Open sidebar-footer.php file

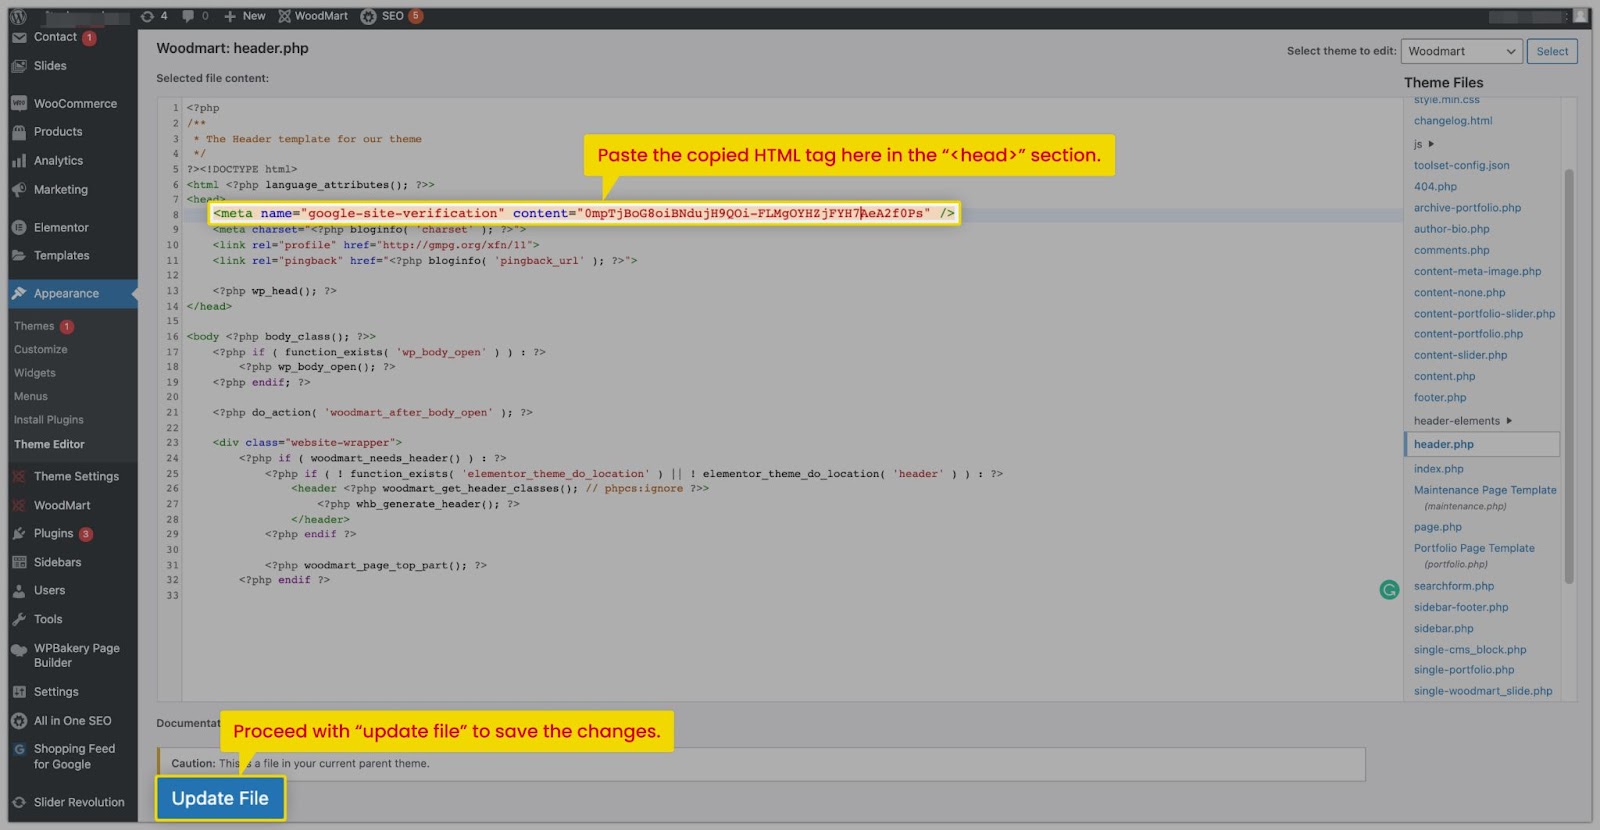1461,607
